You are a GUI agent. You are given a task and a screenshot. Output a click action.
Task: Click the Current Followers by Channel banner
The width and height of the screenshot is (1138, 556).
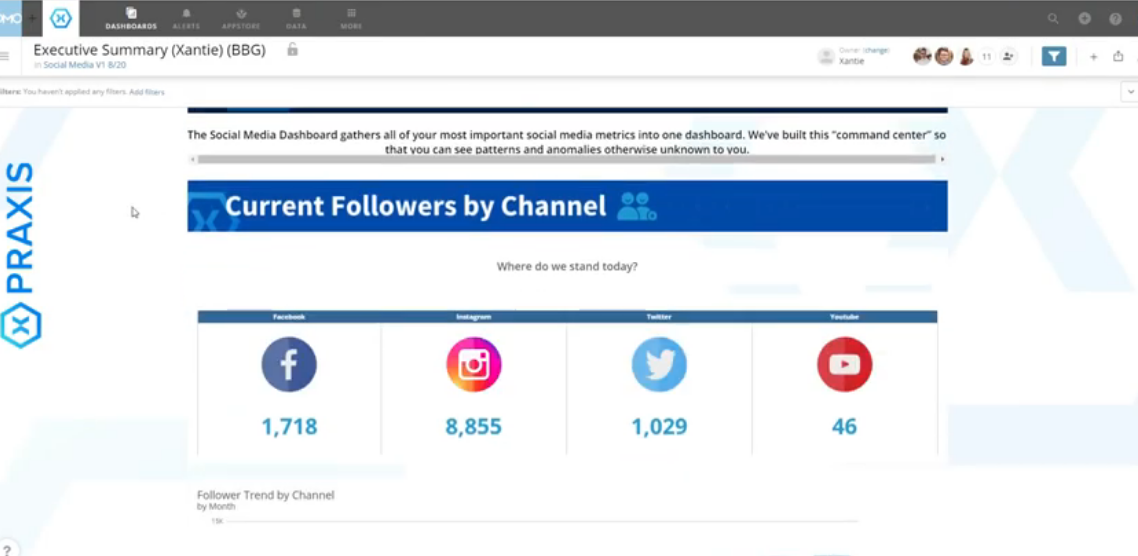(x=568, y=206)
